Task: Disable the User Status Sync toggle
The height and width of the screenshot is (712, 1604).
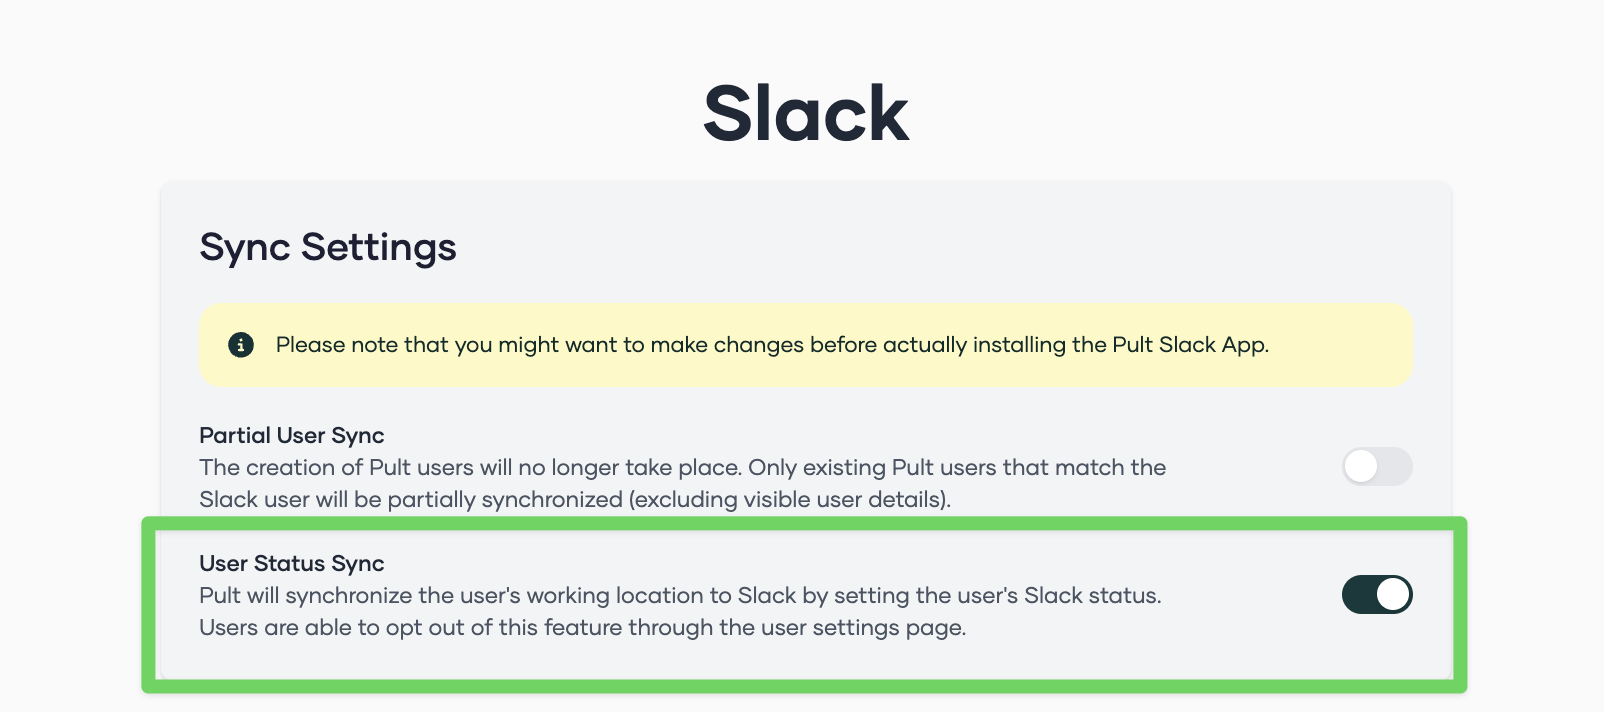Action: pyautogui.click(x=1376, y=594)
